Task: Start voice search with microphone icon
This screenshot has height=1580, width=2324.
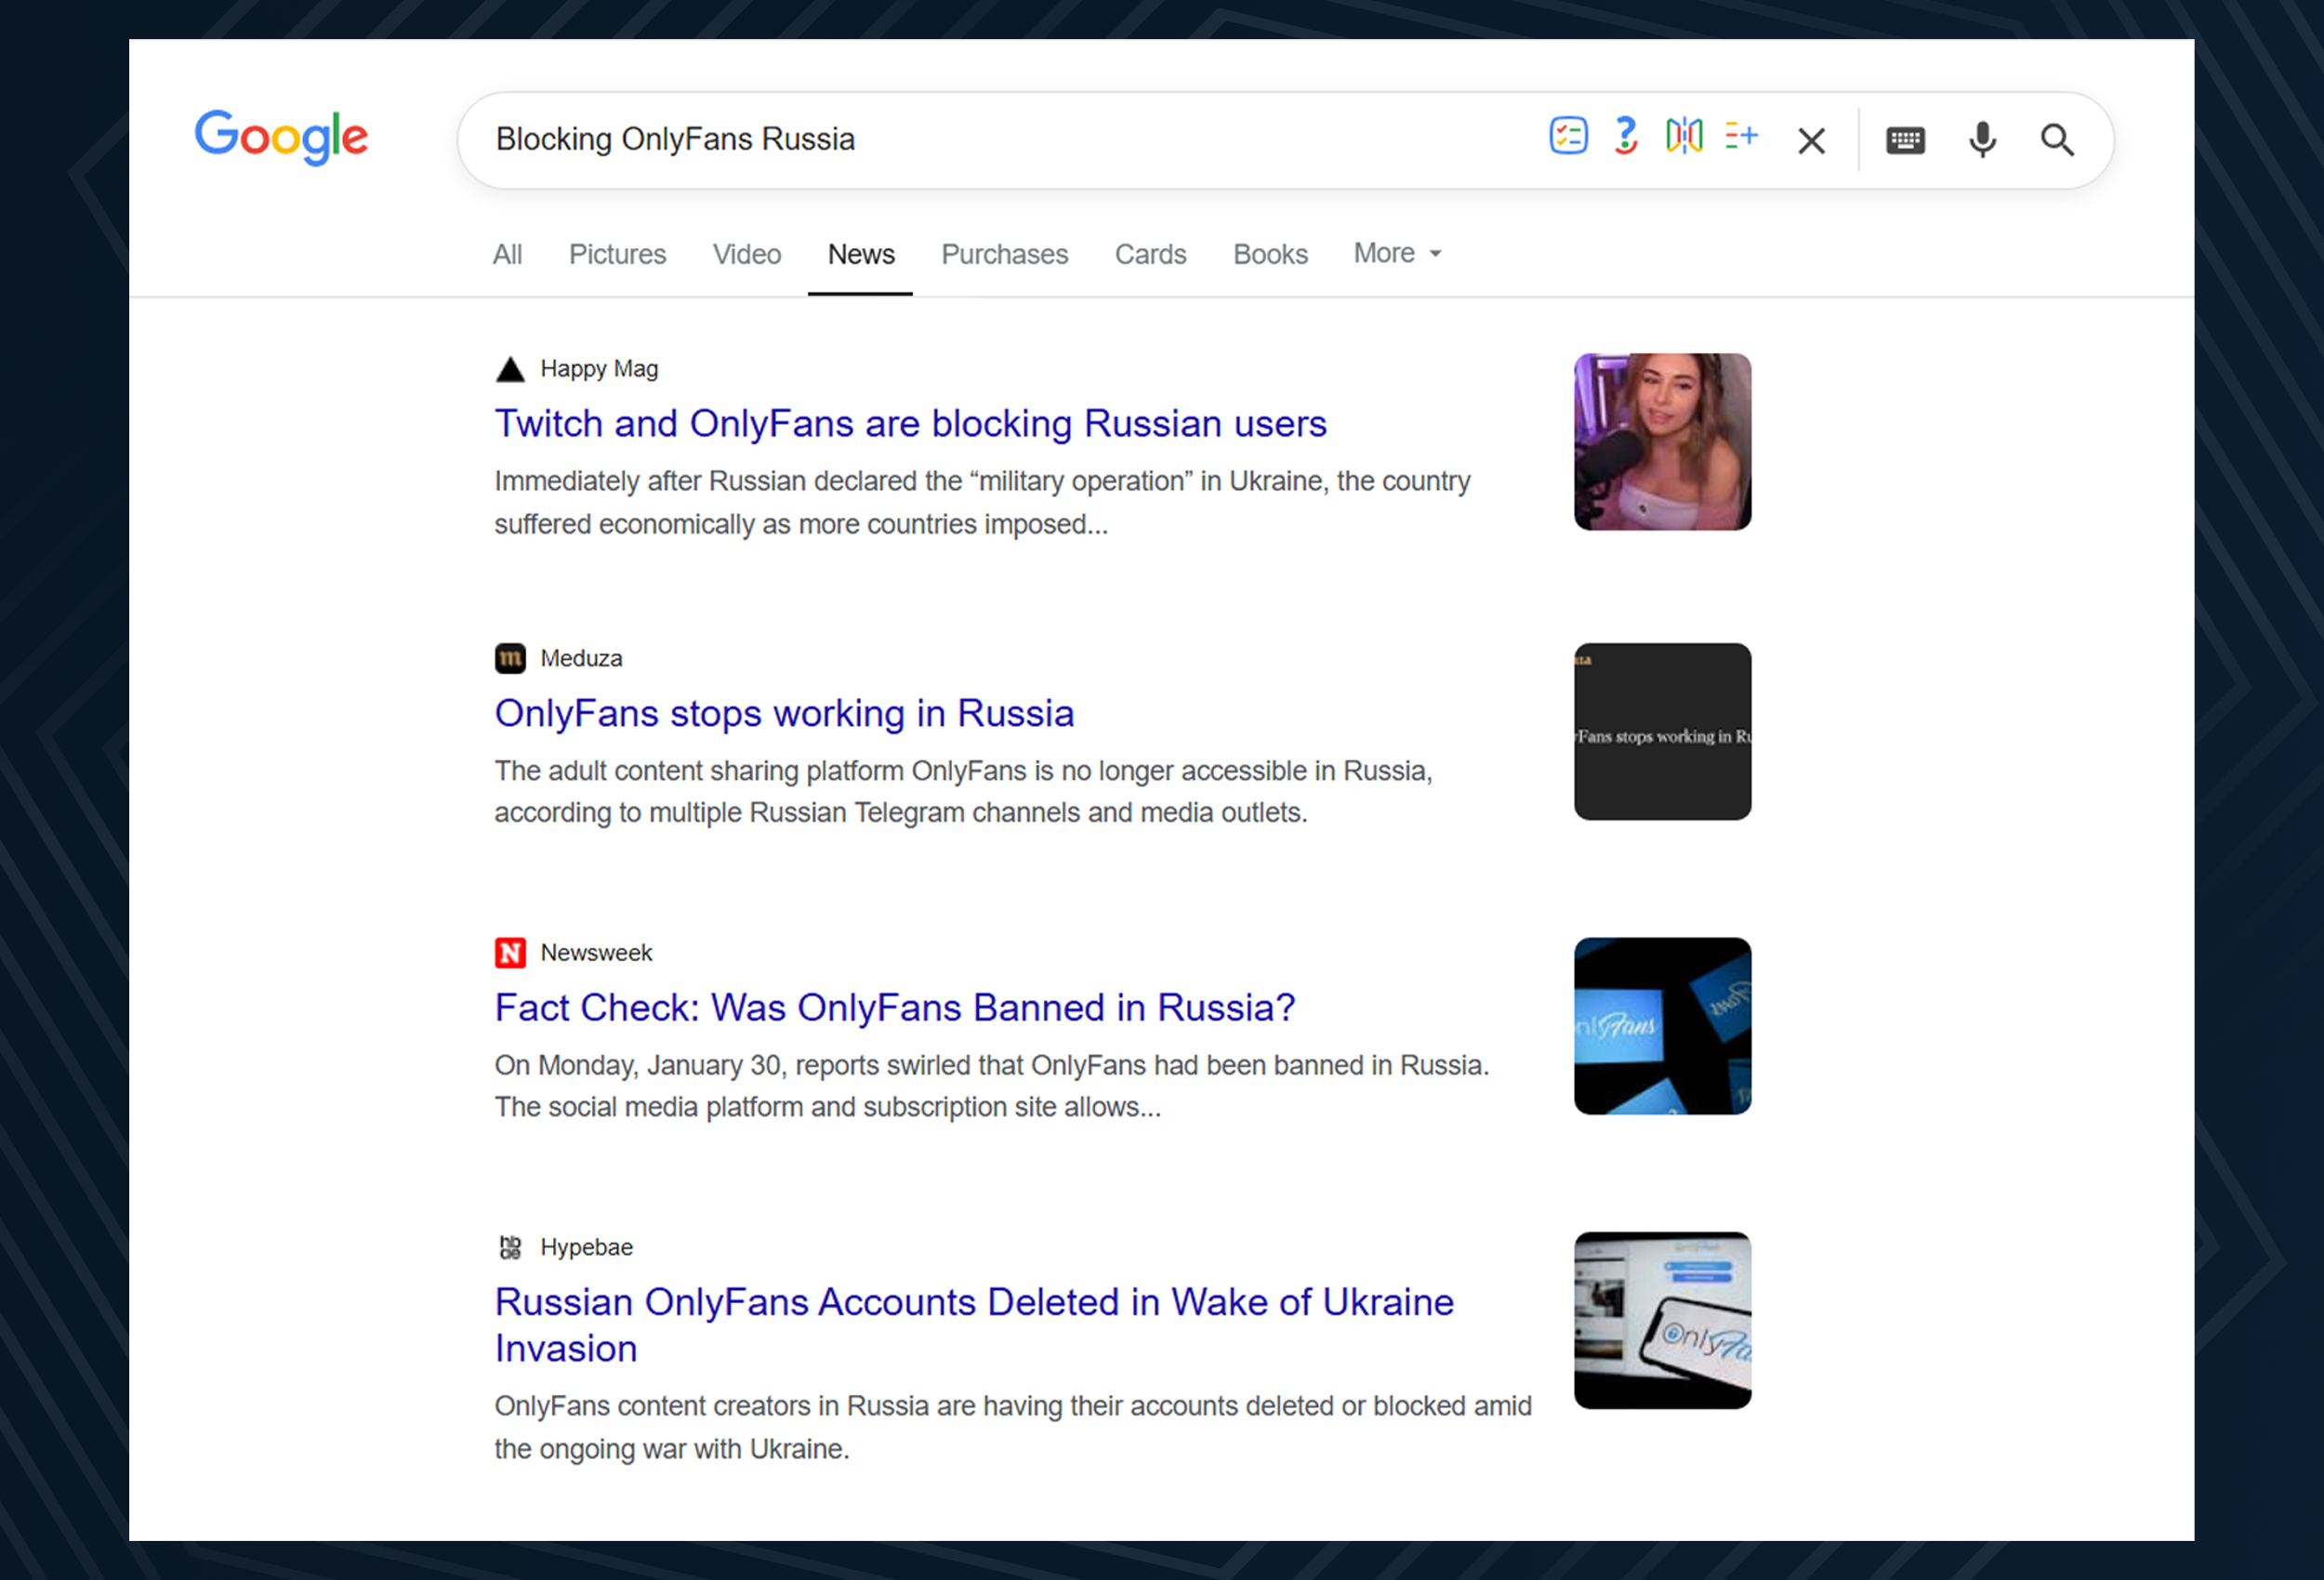Action: 1982,140
